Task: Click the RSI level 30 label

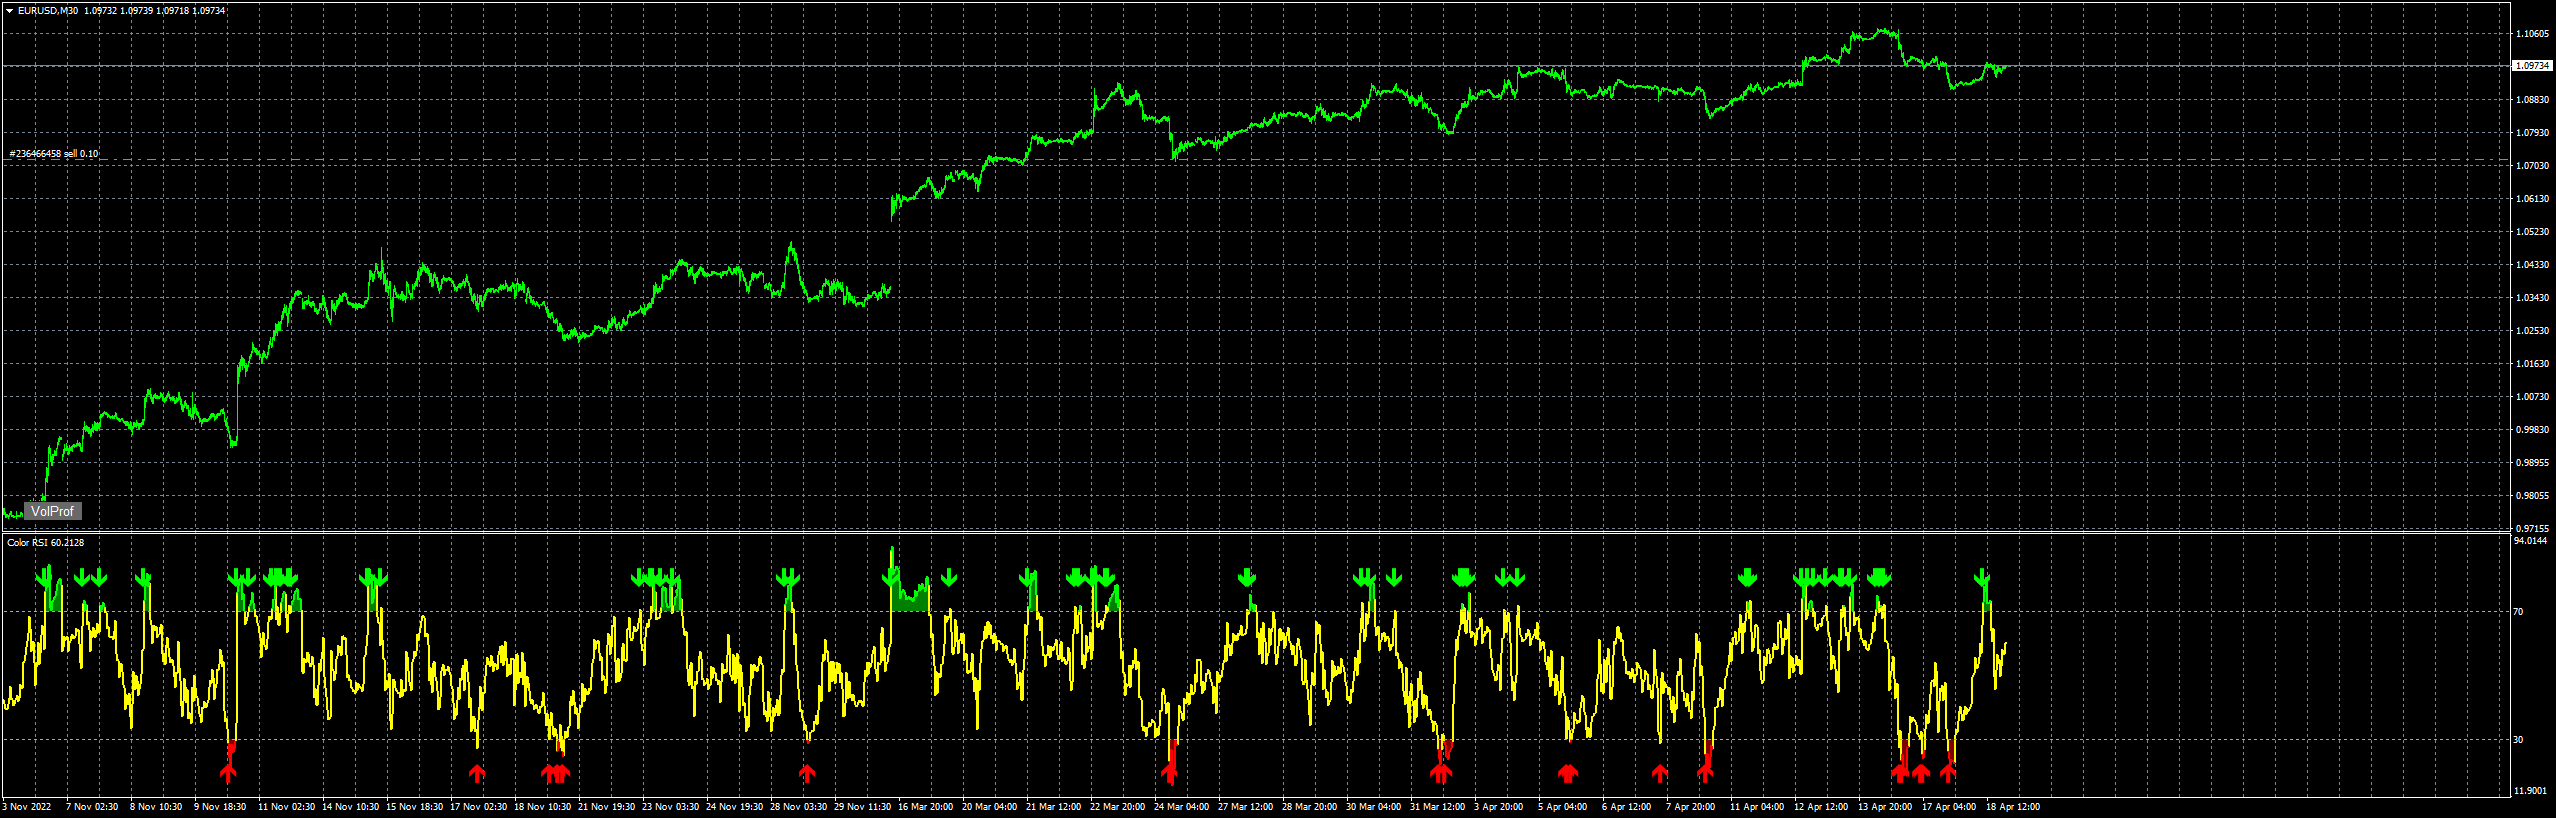Action: [2518, 740]
